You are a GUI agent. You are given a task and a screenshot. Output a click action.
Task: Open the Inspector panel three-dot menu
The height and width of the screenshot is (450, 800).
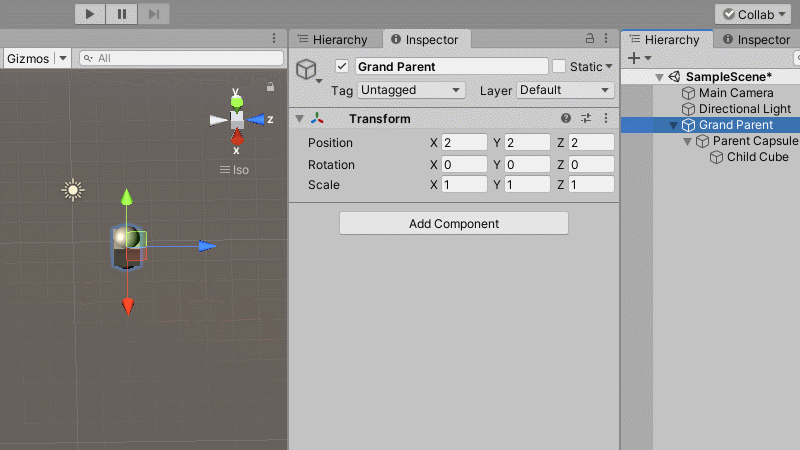(x=606, y=38)
